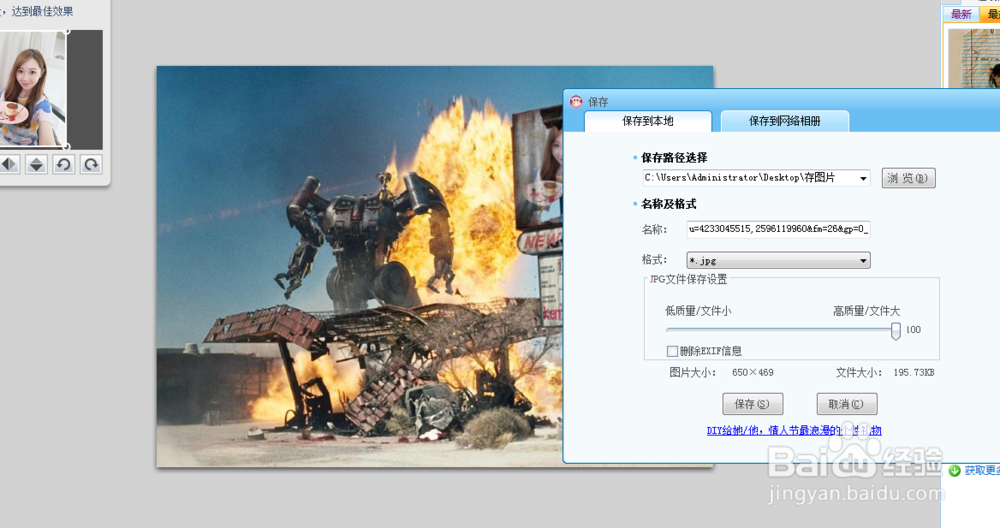Select the girl portrait thumbnail preview
This screenshot has width=1000, height=528.
[x=33, y=89]
